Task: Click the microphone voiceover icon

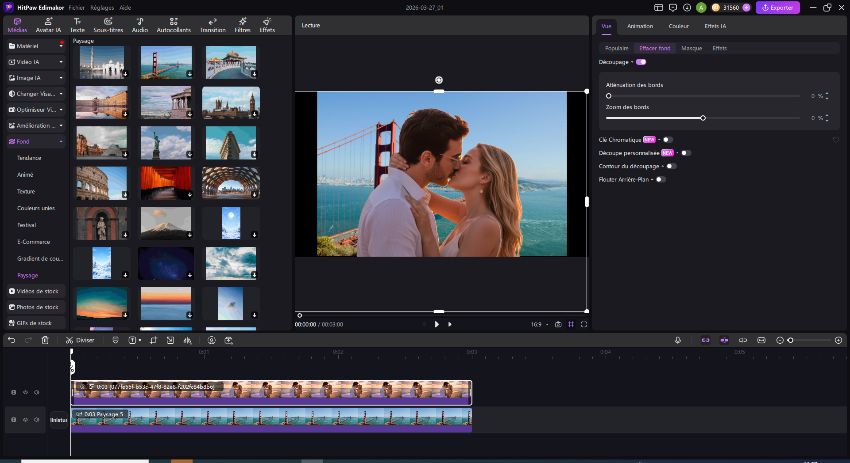Action: pyautogui.click(x=678, y=340)
